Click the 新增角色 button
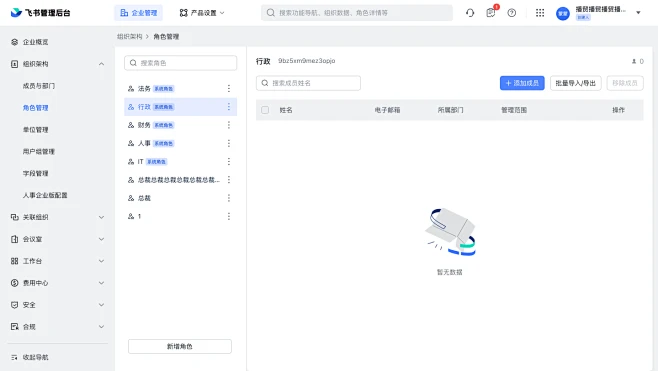Screen dimensions: 658x371 tap(180, 346)
